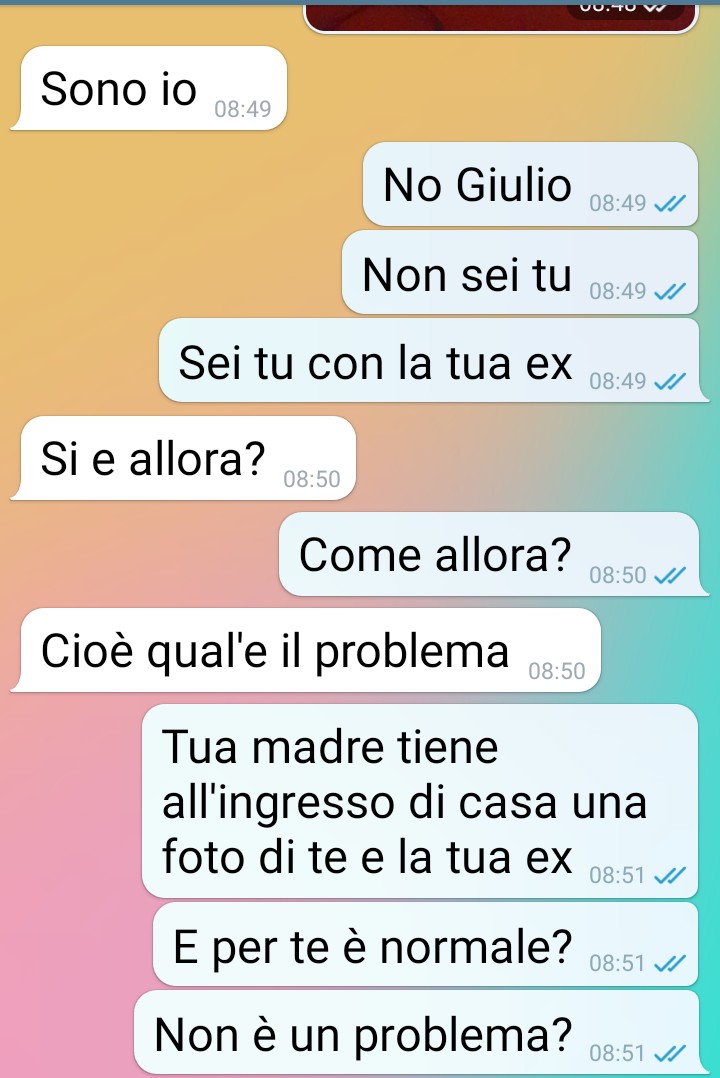Tap double-check icon on 'Sei tu con la tua ex'
Screen dimensions: 720x1078
pos(669,381)
